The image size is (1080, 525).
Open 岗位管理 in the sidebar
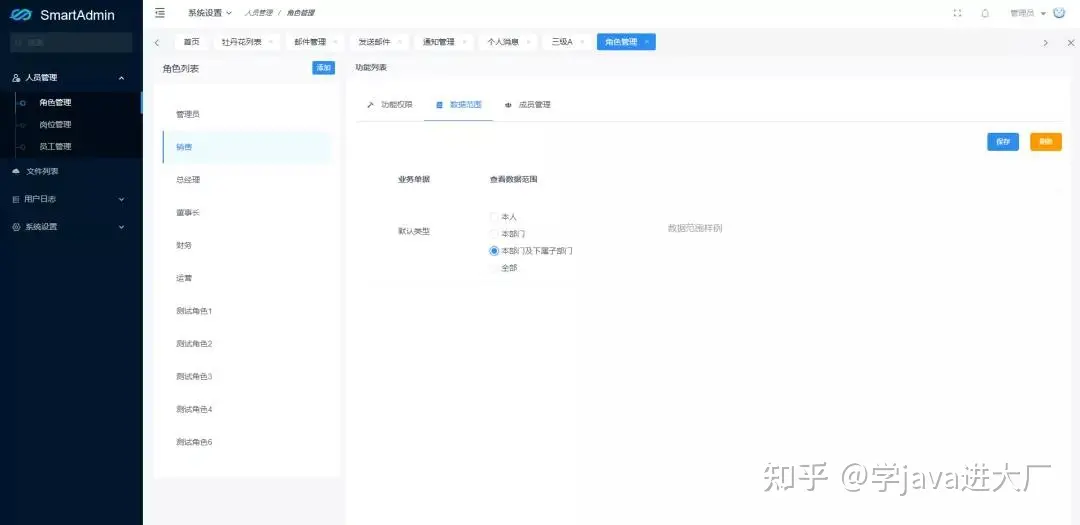click(x=55, y=125)
